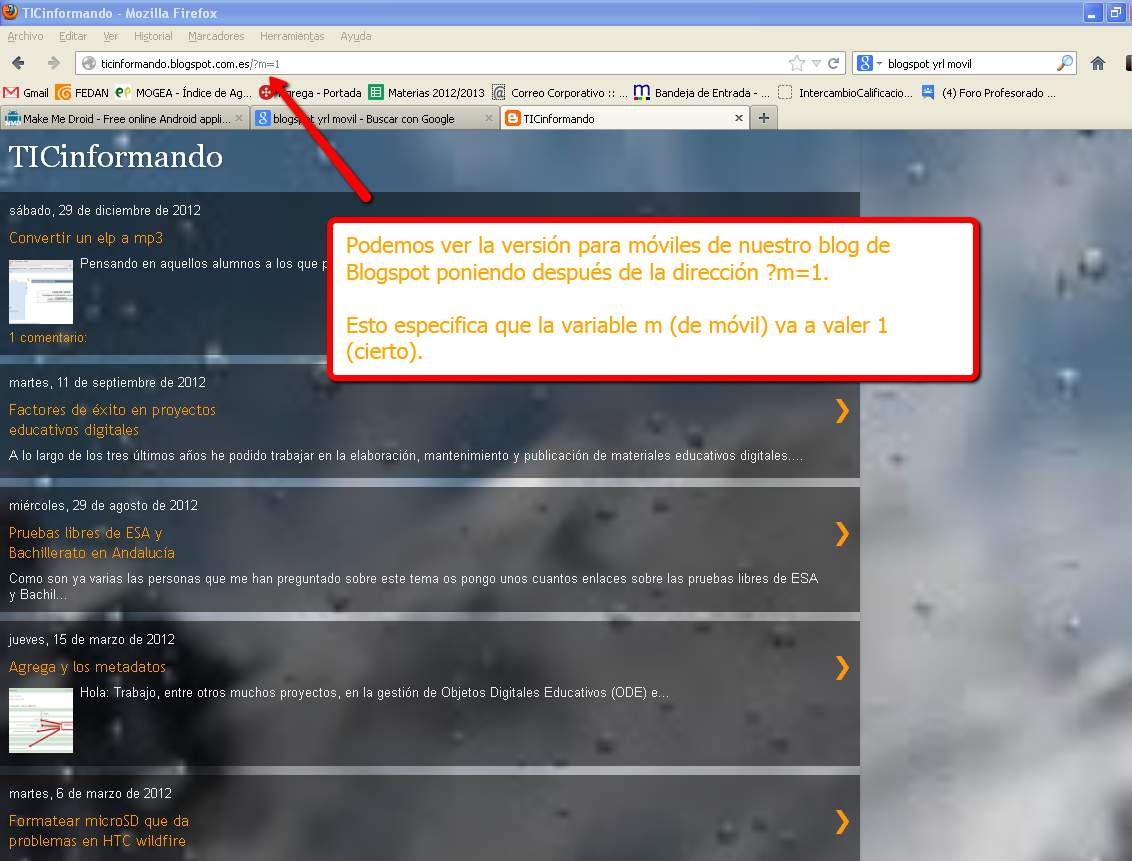Open the URL history dropdown arrow
The height and width of the screenshot is (861, 1132).
point(816,63)
